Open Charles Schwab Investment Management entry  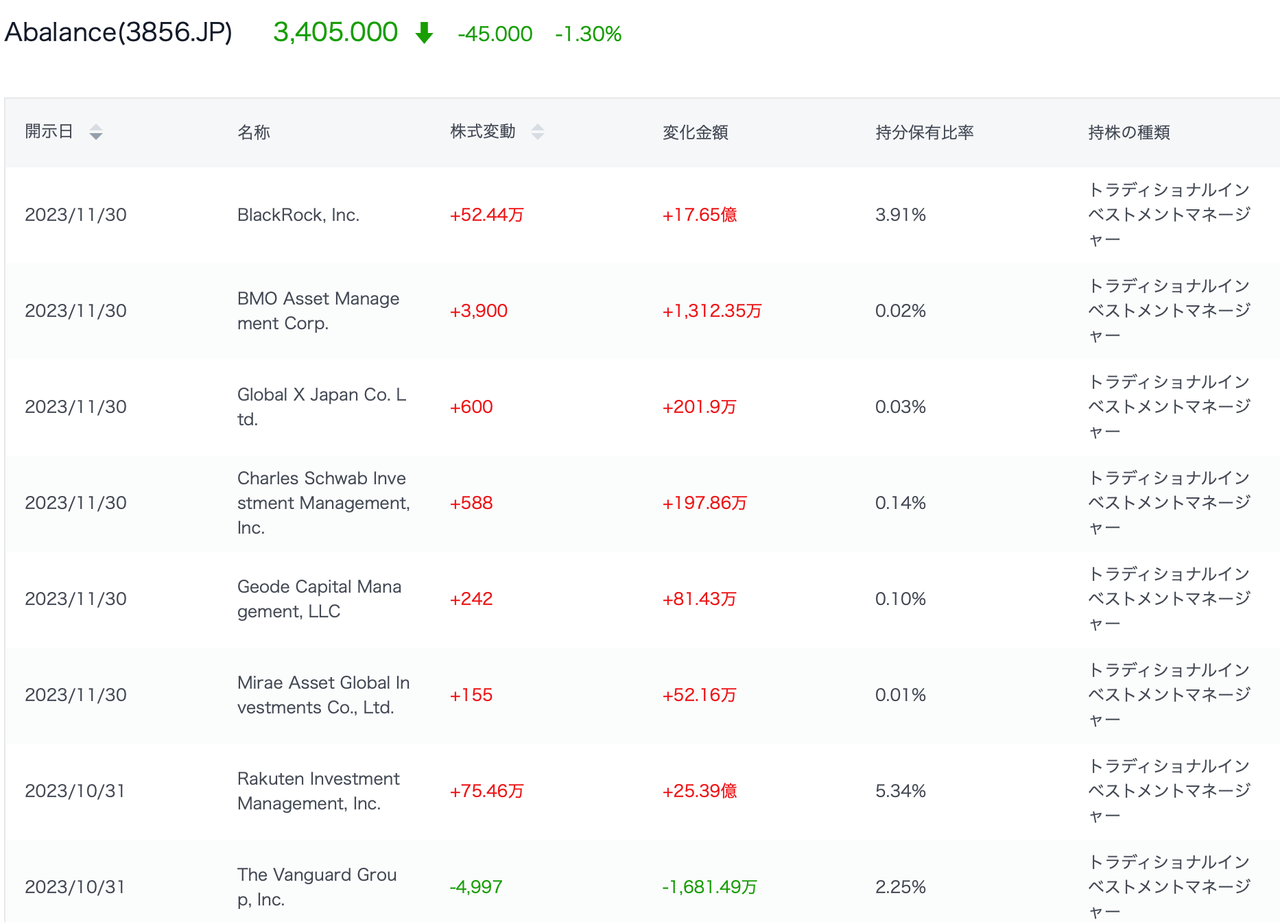323,503
